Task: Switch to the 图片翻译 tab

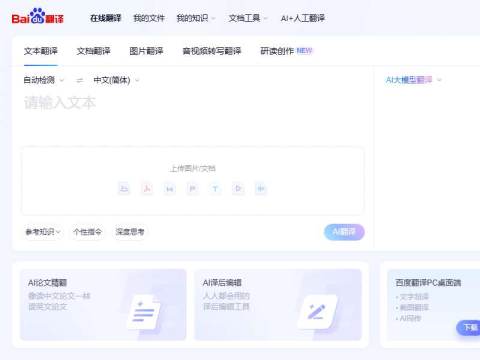Action: pos(146,51)
